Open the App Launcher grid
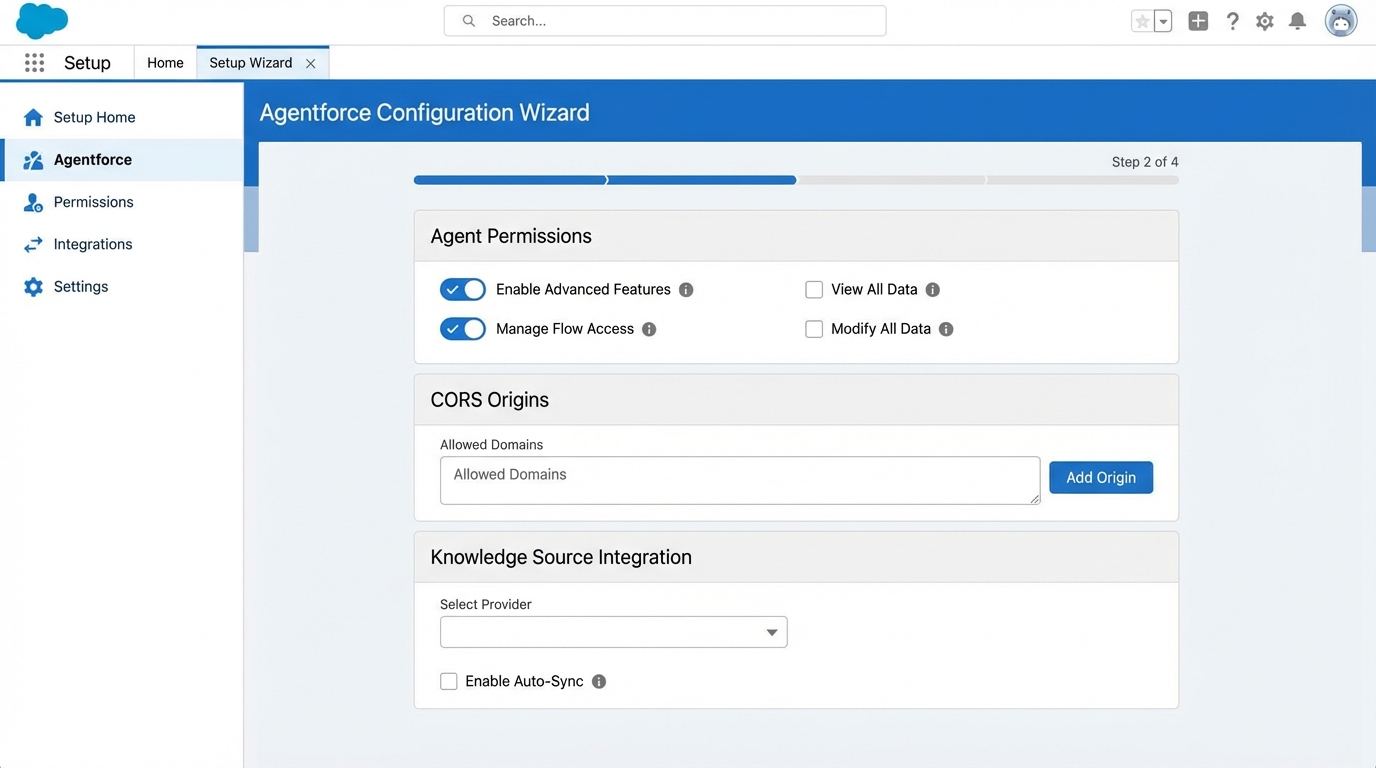This screenshot has height=768, width=1376. [34, 62]
